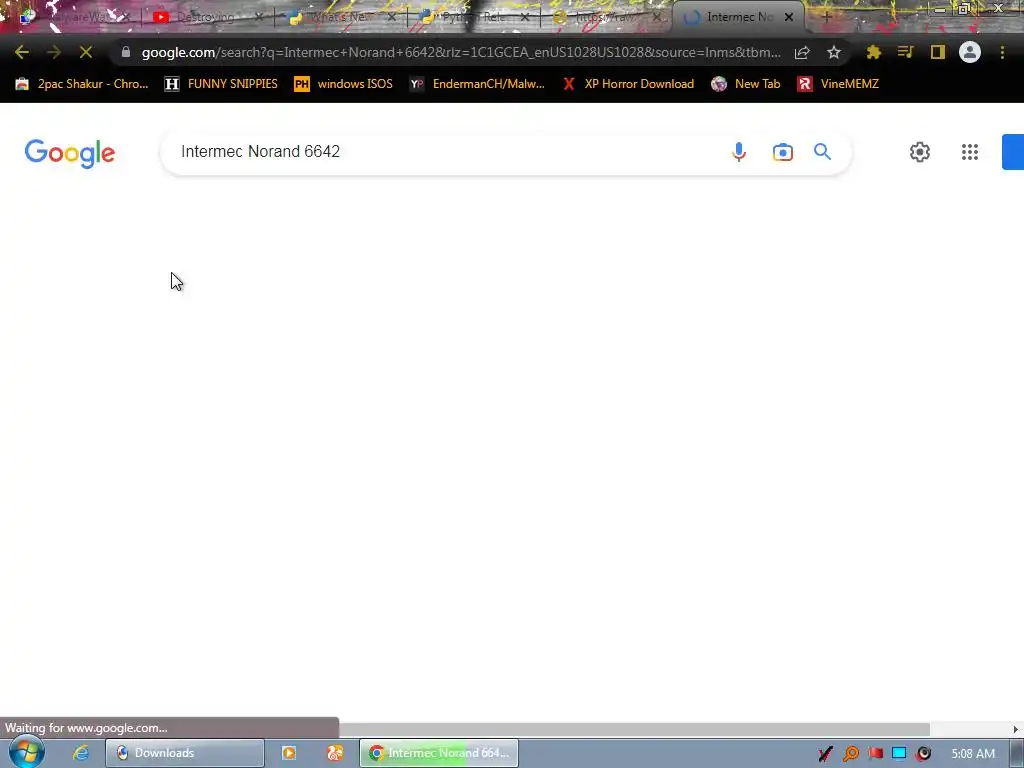
Task: Open the Chrome extensions puzzle icon
Action: [x=874, y=52]
